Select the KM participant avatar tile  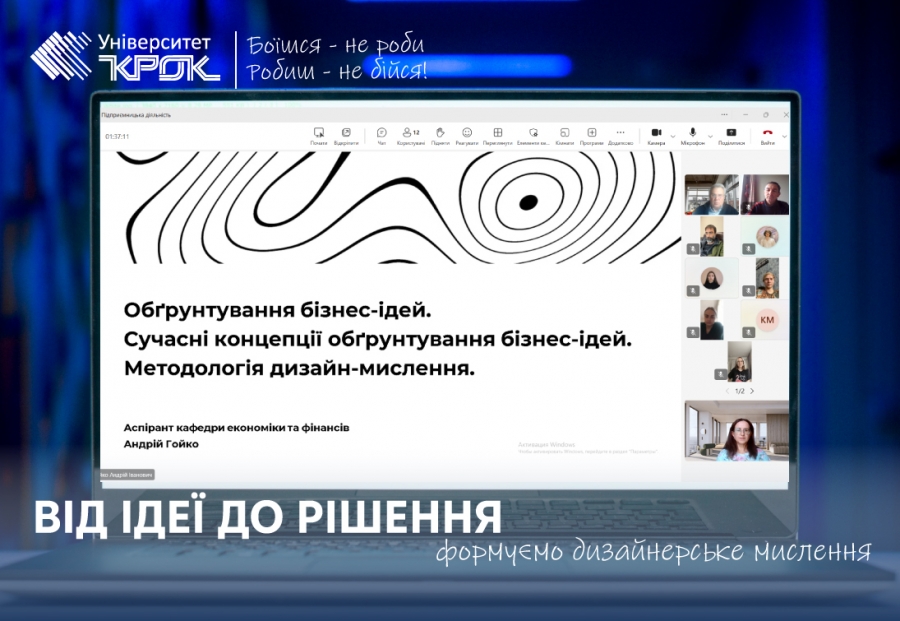[x=767, y=320]
